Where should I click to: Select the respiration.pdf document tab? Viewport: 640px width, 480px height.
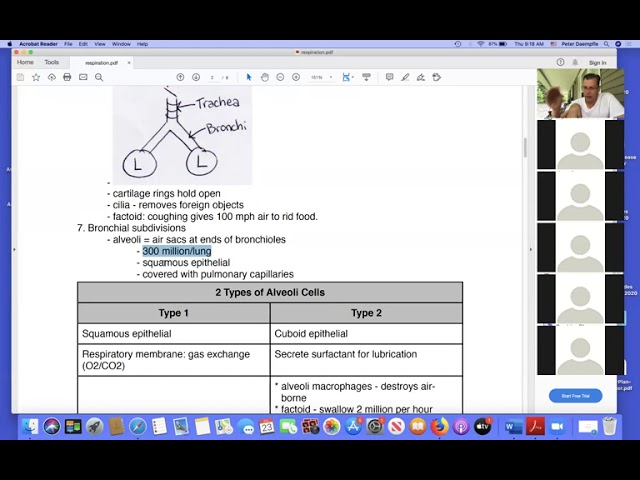tap(101, 63)
